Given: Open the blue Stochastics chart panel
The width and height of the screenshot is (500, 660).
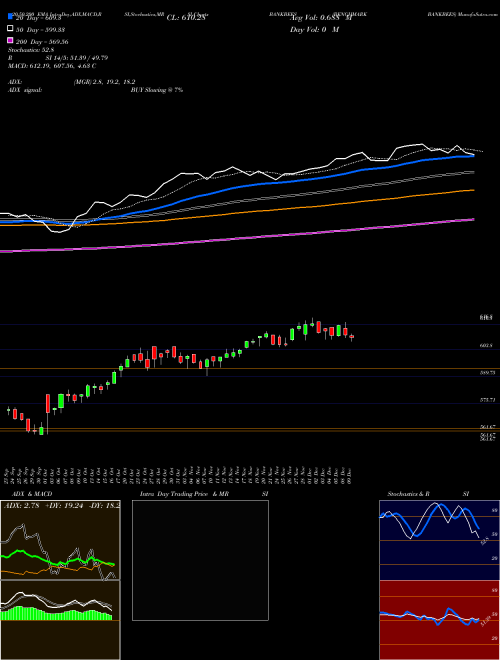Looking at the screenshot, I should (439, 540).
